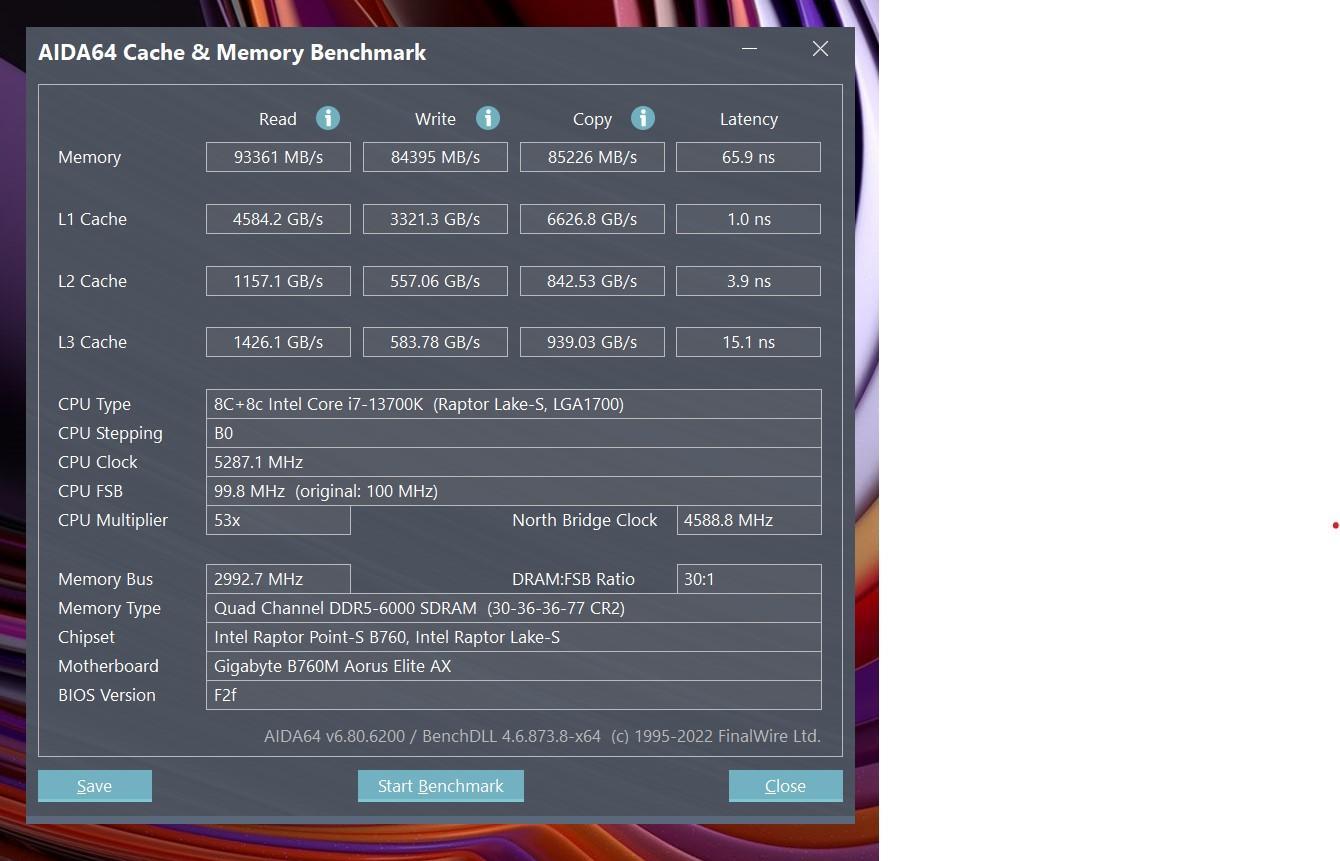Click the Save button
The height and width of the screenshot is (861, 1340).
pos(95,786)
